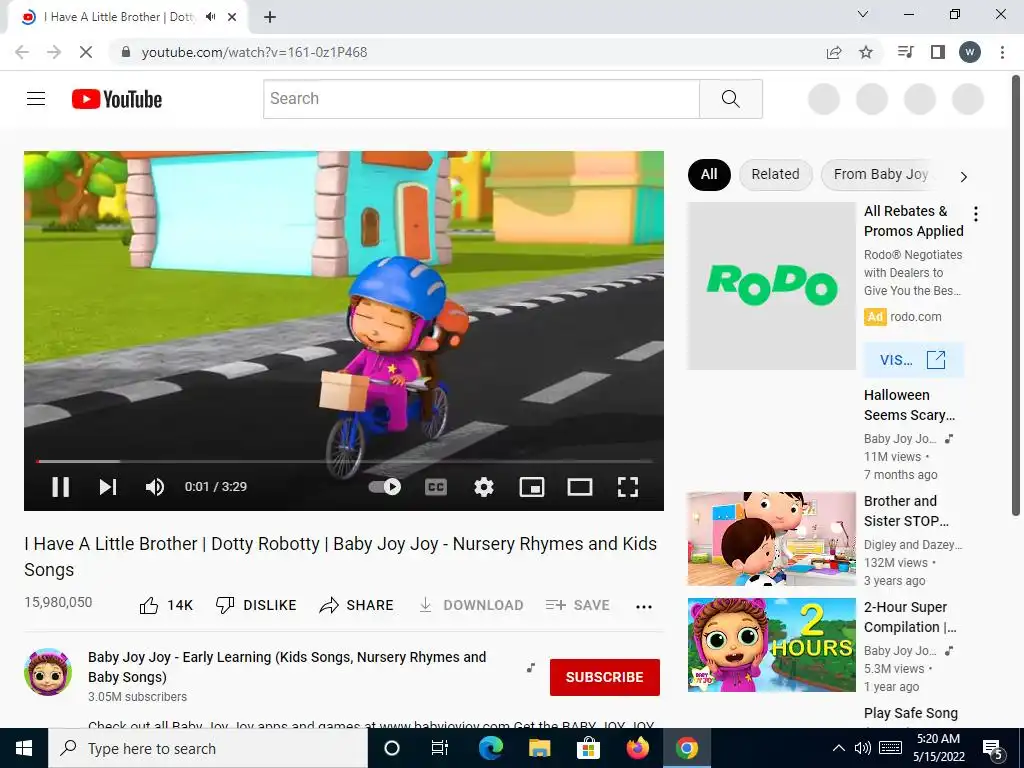This screenshot has width=1024, height=768.
Task: Open the YouTube hamburger guide menu
Action: [36, 99]
